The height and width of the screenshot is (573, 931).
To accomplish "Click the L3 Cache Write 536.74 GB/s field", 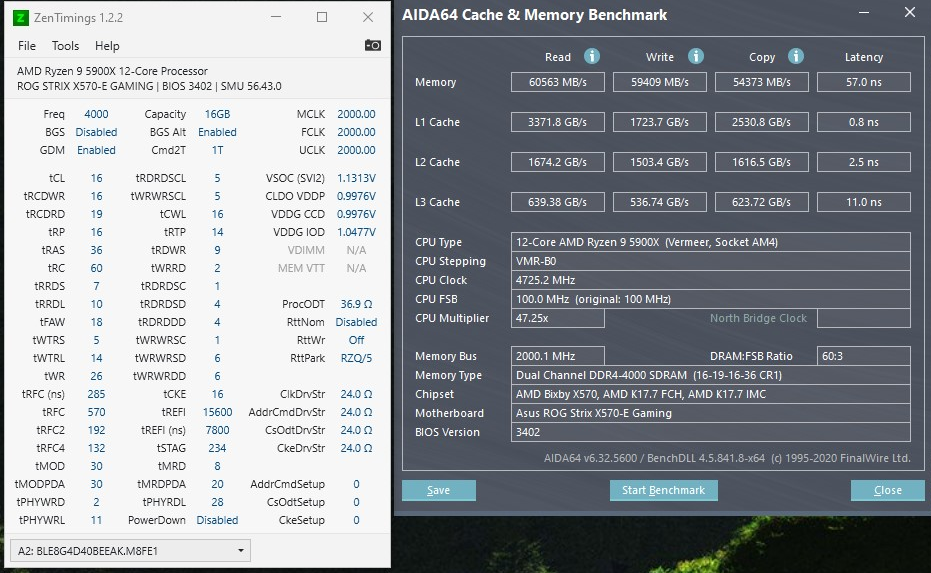I will pos(660,202).
